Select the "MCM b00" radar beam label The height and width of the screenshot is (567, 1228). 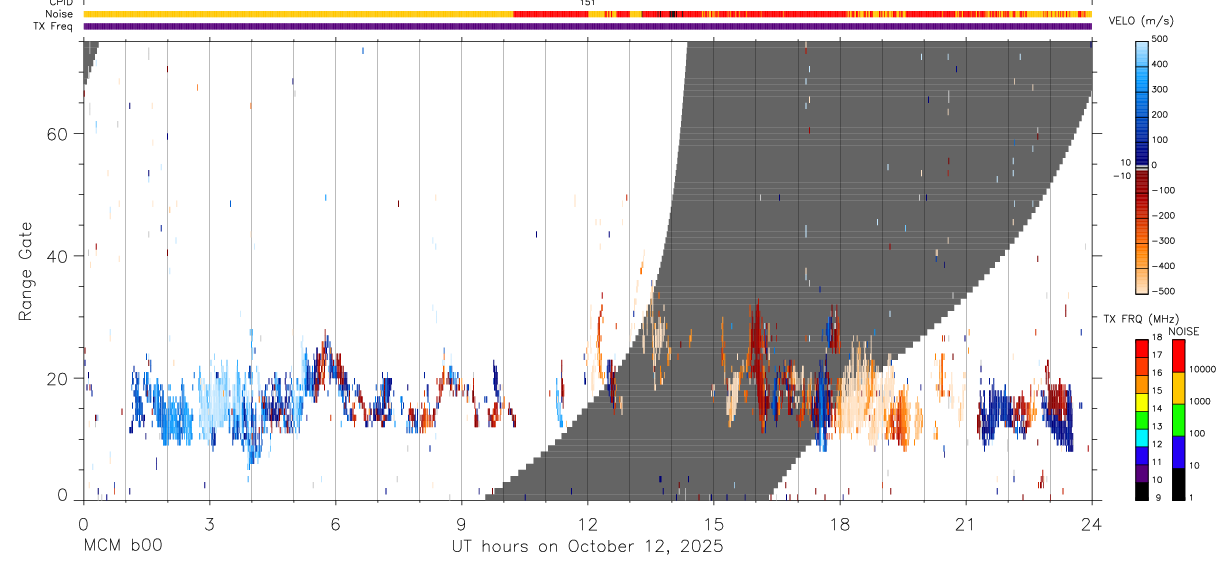tap(123, 546)
